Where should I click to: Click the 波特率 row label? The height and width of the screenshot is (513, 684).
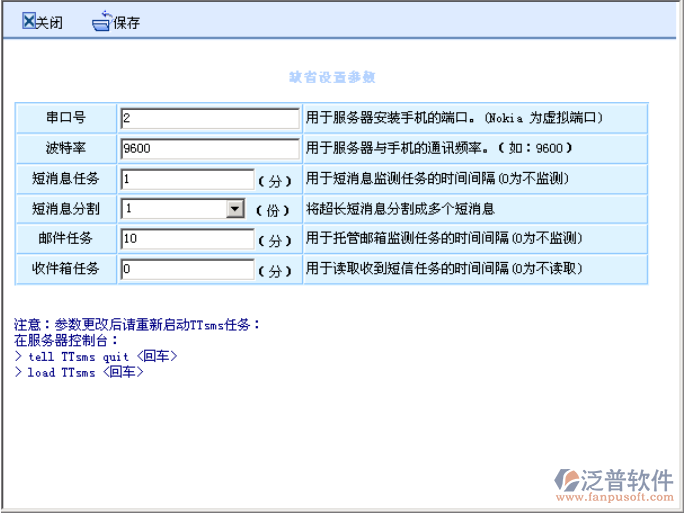click(x=66, y=148)
